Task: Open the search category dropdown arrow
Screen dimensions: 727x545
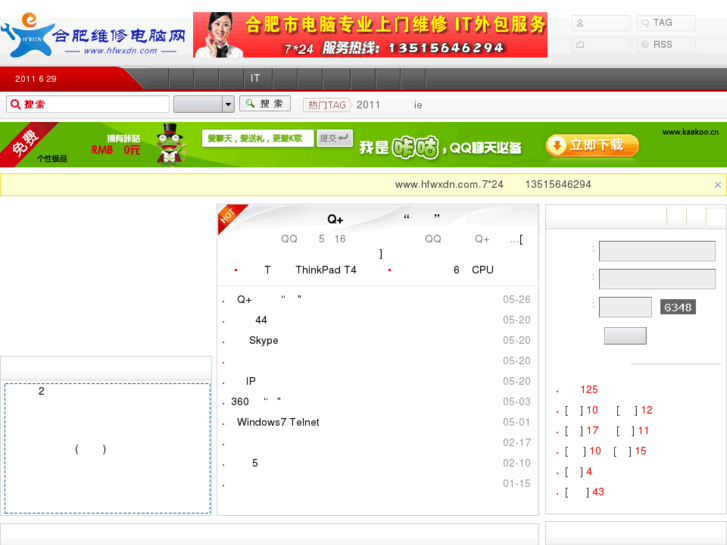Action: point(228,104)
